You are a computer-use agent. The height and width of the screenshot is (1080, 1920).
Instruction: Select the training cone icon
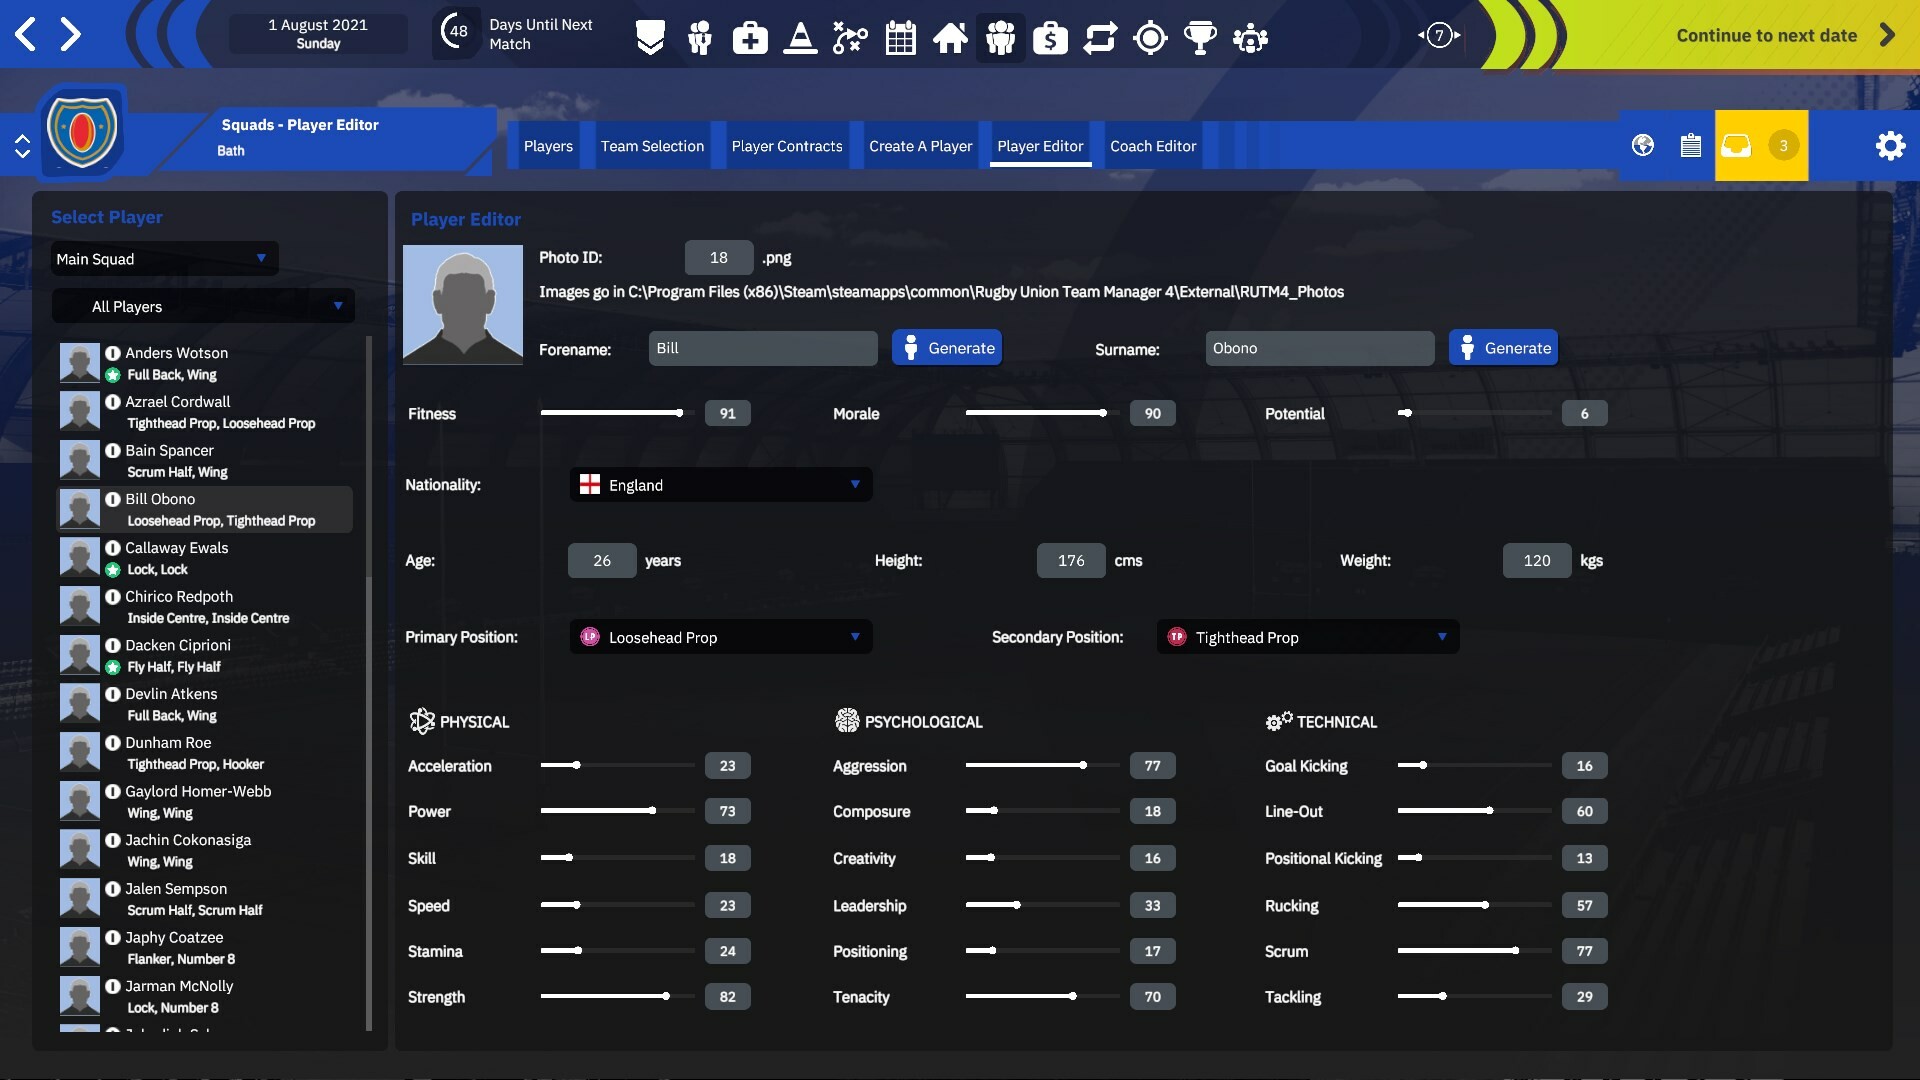click(800, 37)
